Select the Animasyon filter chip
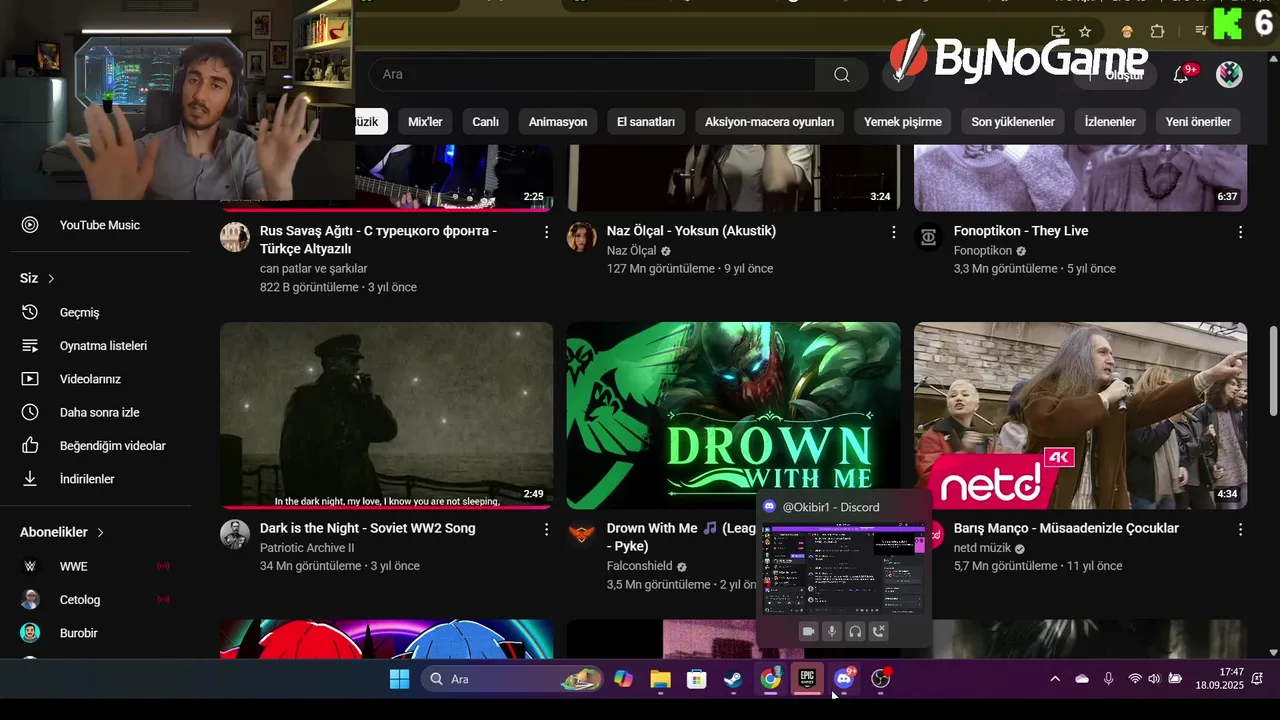 pyautogui.click(x=558, y=122)
